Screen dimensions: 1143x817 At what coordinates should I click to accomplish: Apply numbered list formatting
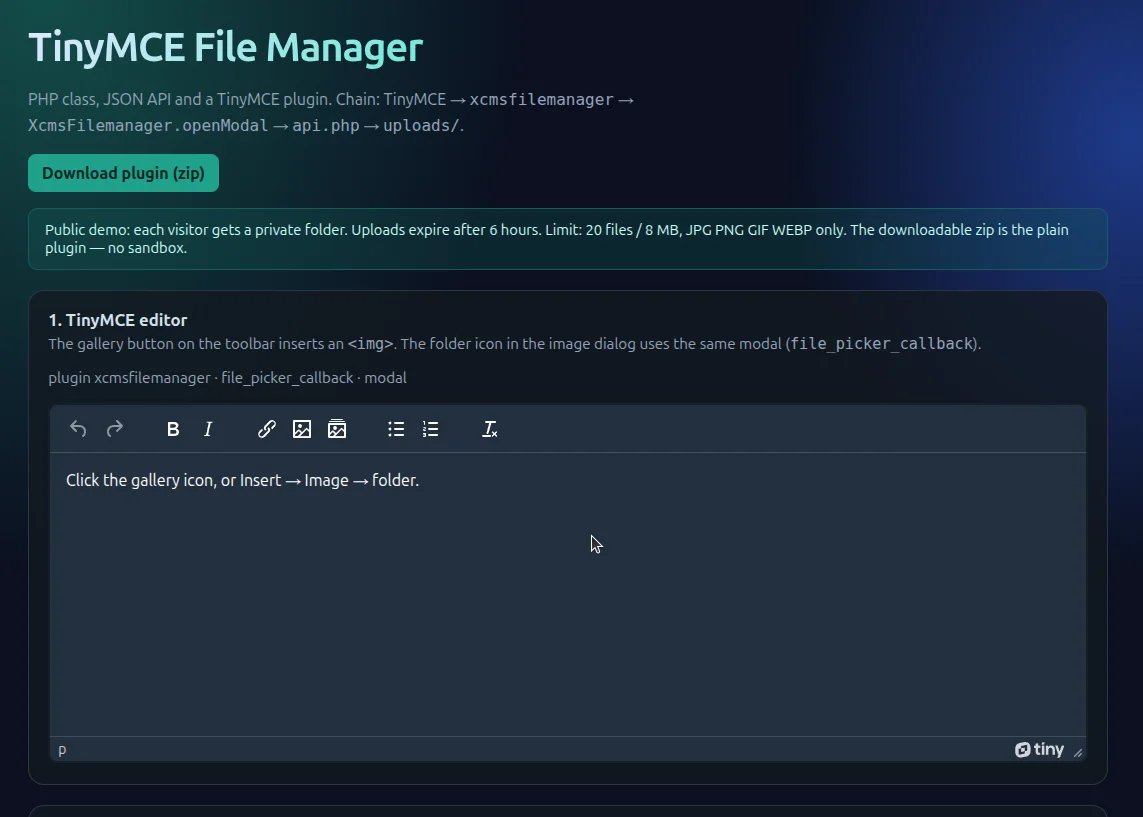click(431, 429)
